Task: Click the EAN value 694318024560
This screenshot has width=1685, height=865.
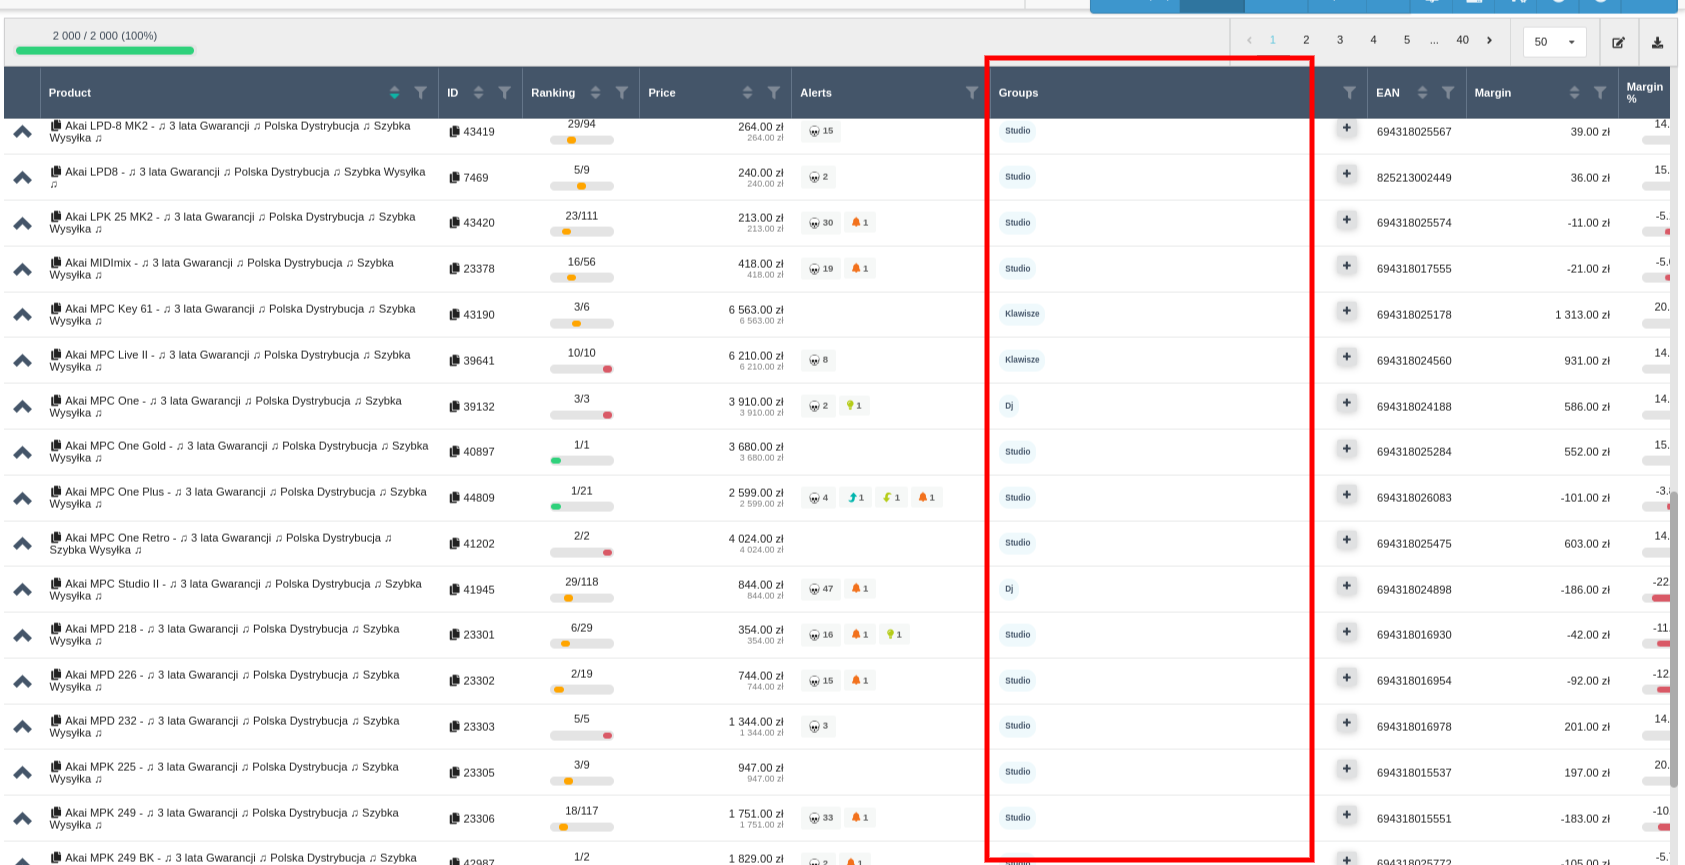Action: tap(1414, 361)
